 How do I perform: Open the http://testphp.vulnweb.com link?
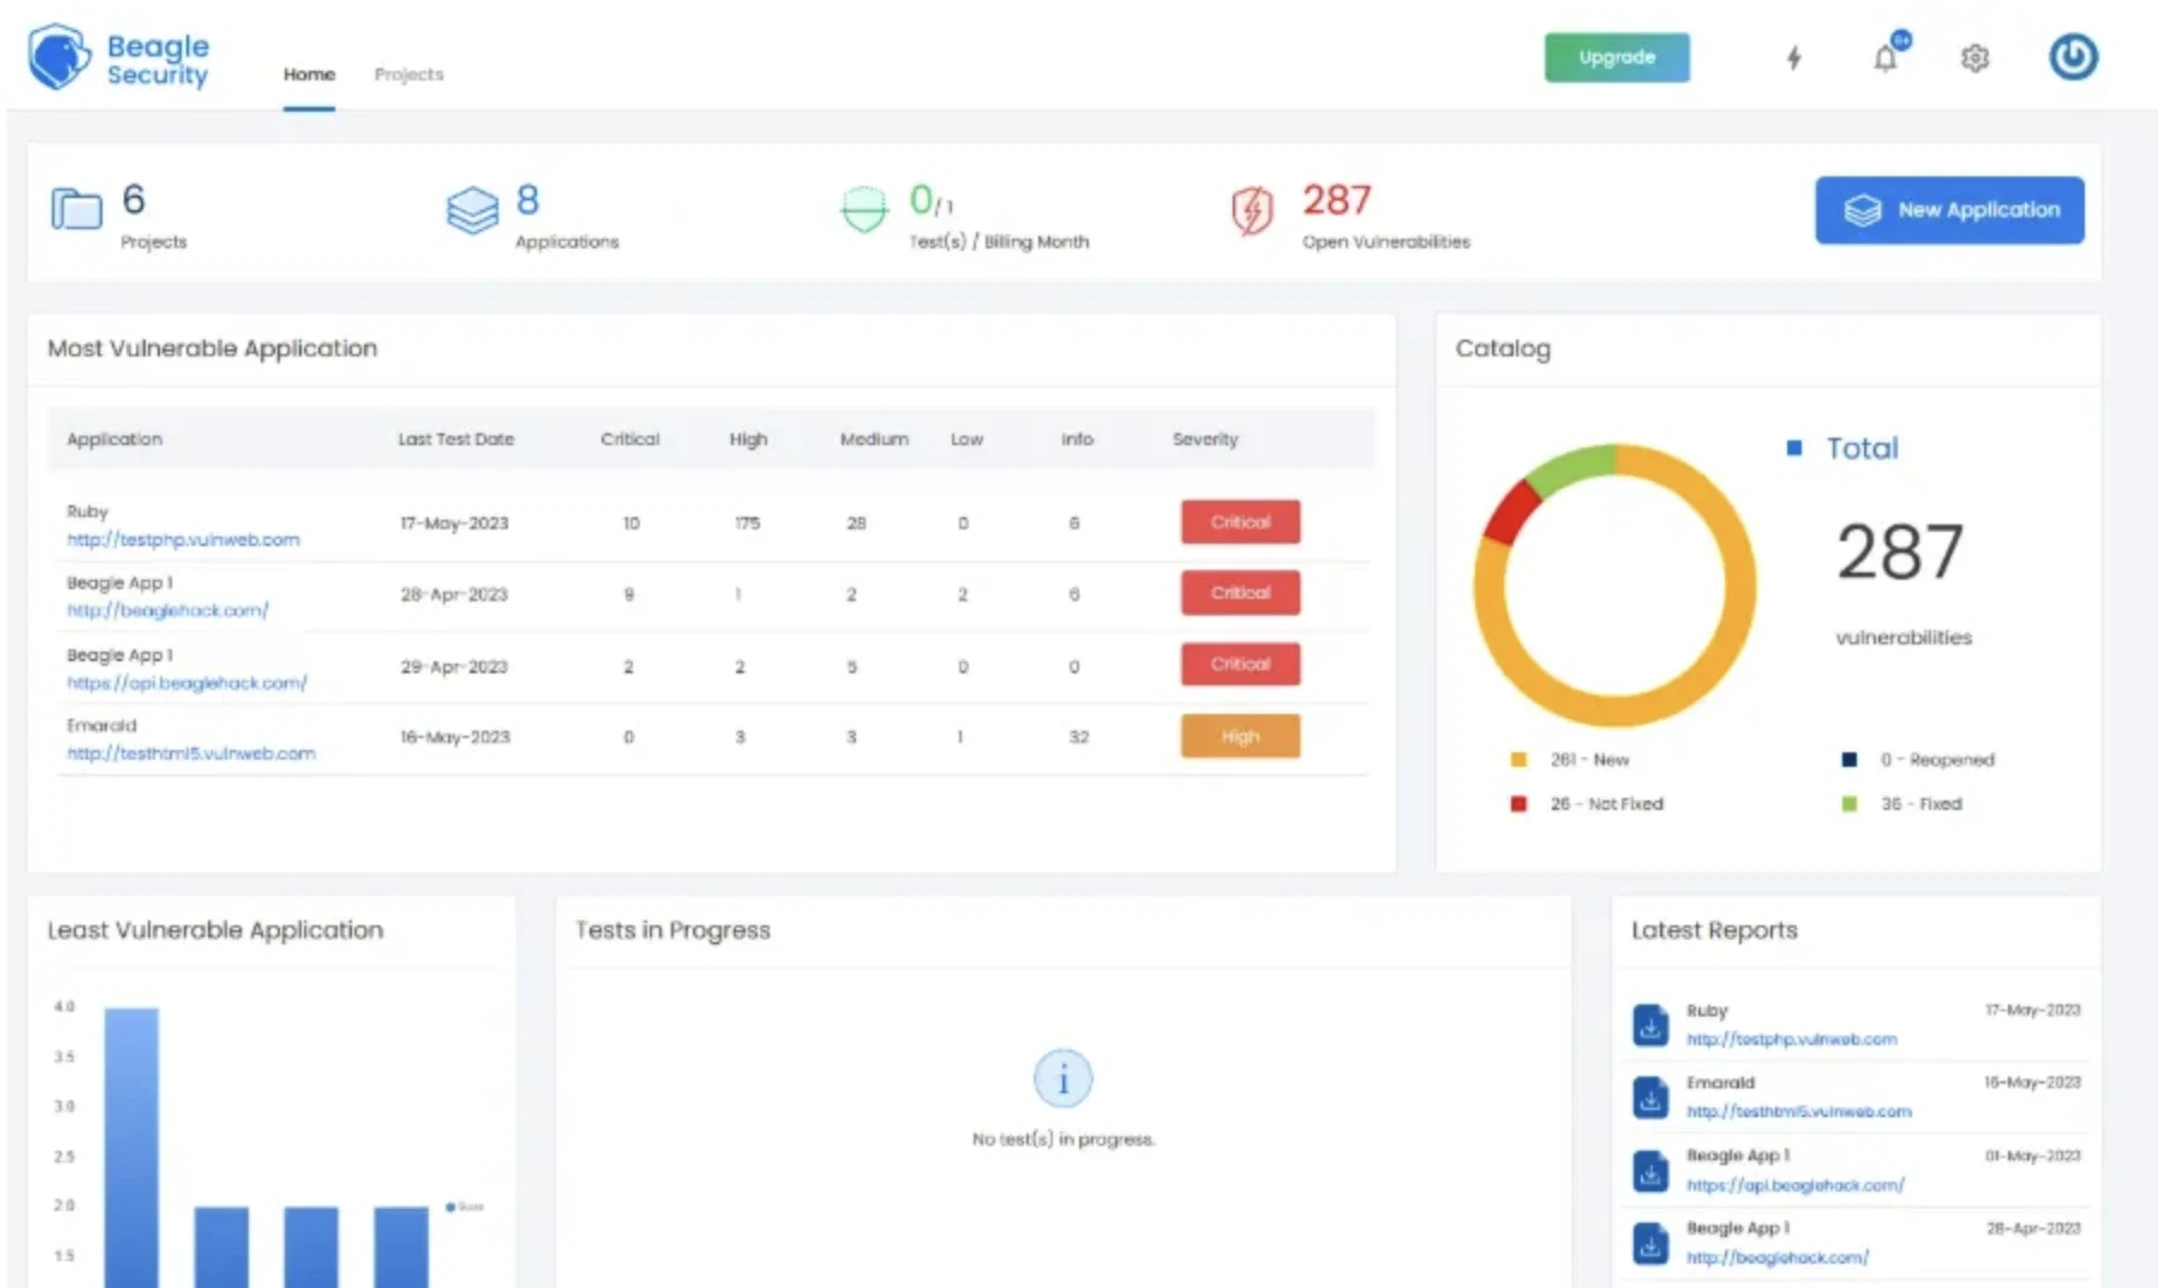pos(183,539)
